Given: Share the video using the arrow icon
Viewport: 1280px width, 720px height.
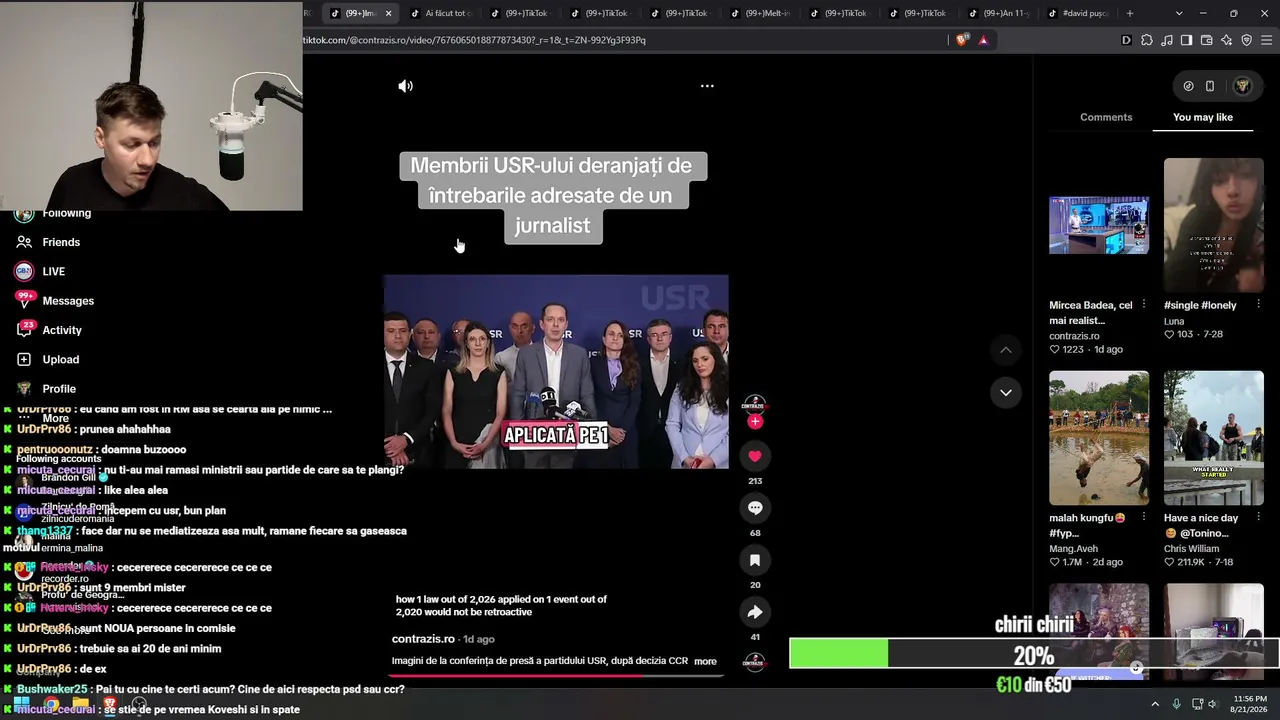Looking at the screenshot, I should coord(755,612).
